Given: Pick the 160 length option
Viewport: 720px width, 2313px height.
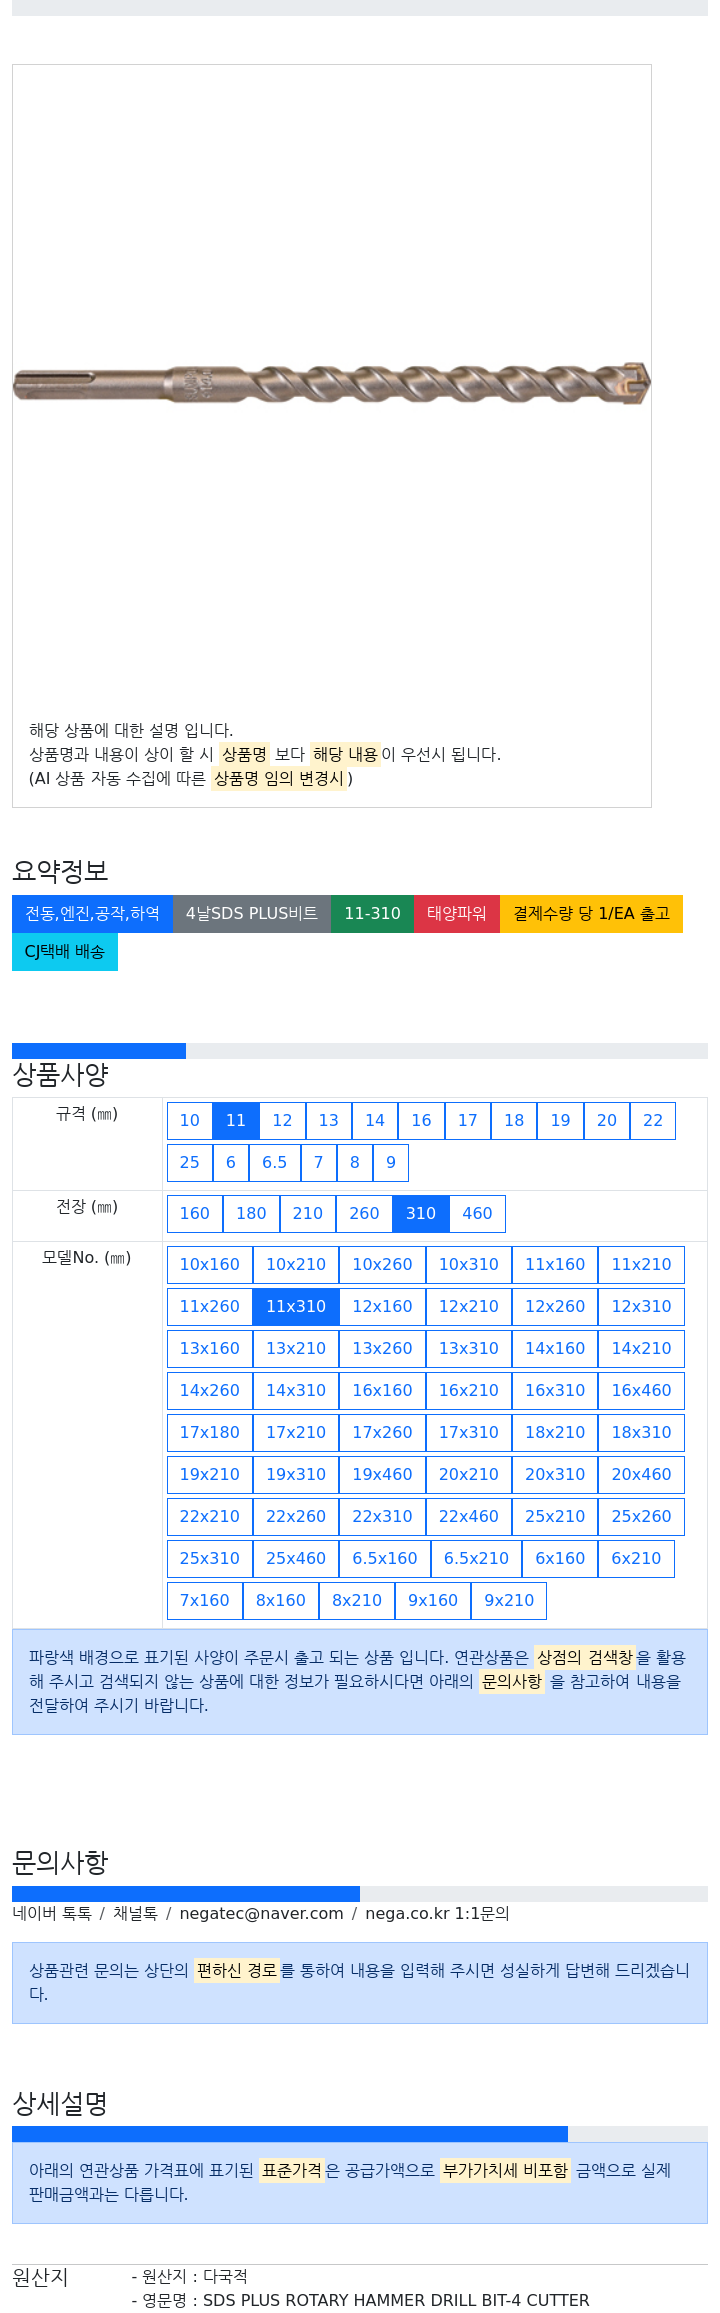Looking at the screenshot, I should point(195,1214).
